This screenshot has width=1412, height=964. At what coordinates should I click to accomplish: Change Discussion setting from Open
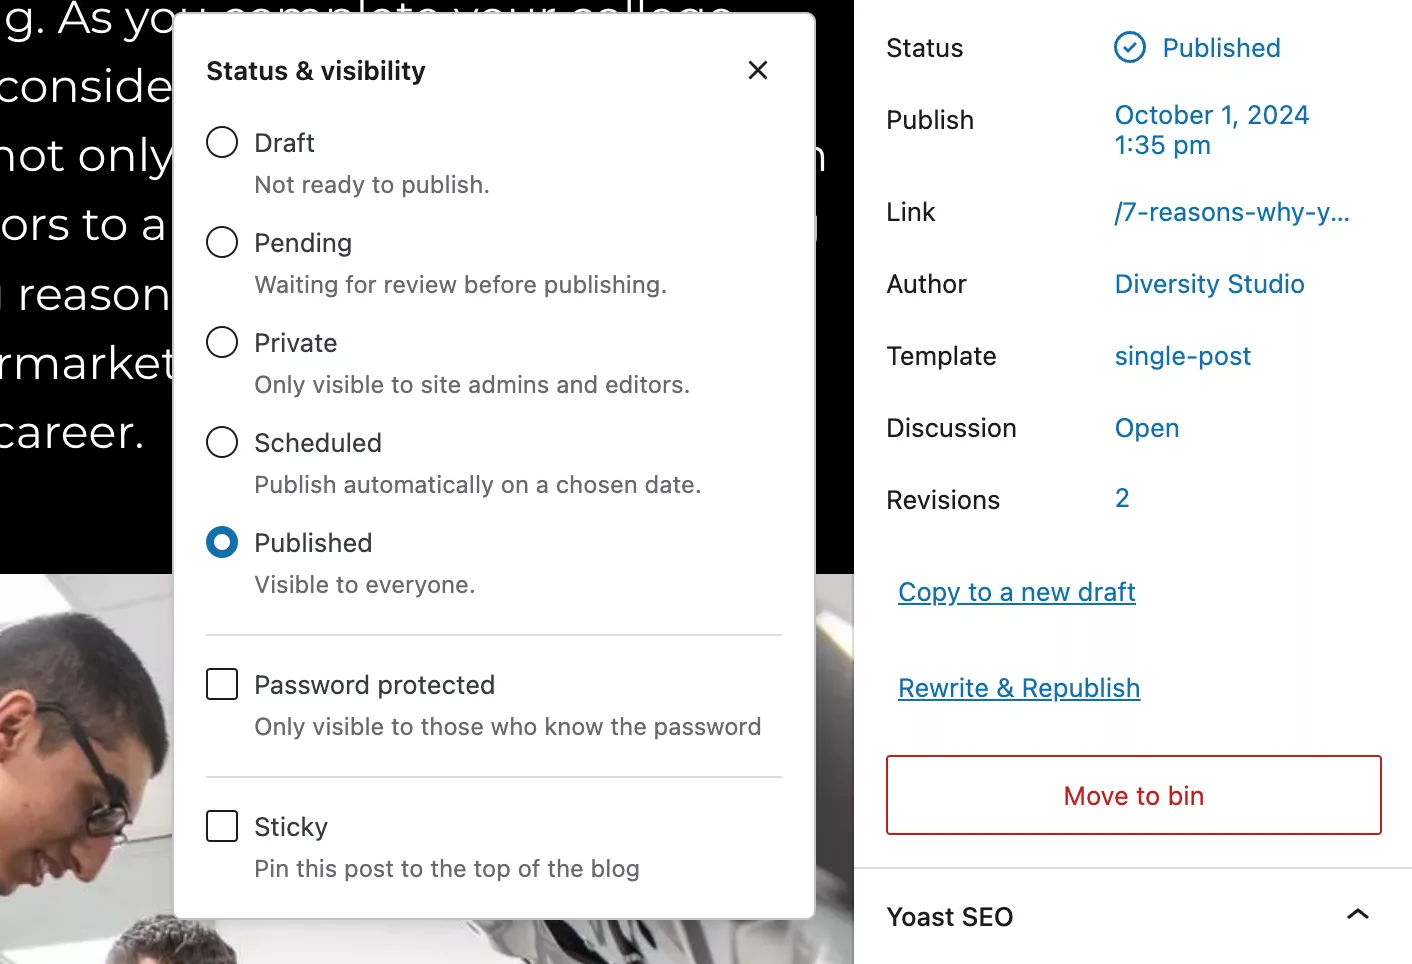(1146, 428)
